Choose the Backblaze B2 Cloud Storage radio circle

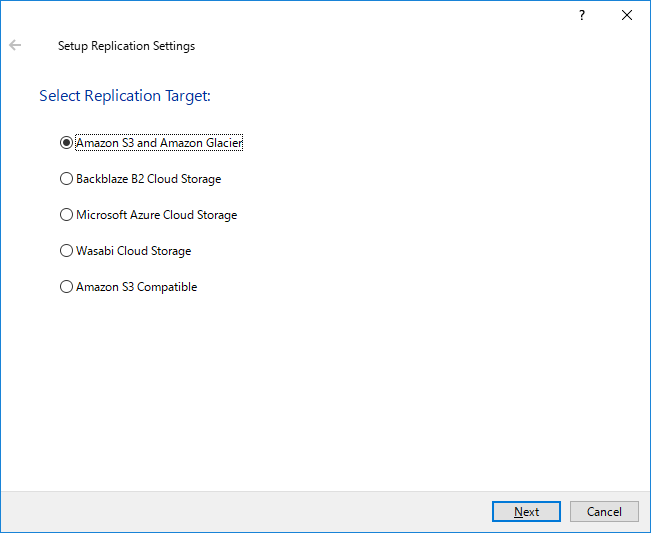(x=66, y=179)
